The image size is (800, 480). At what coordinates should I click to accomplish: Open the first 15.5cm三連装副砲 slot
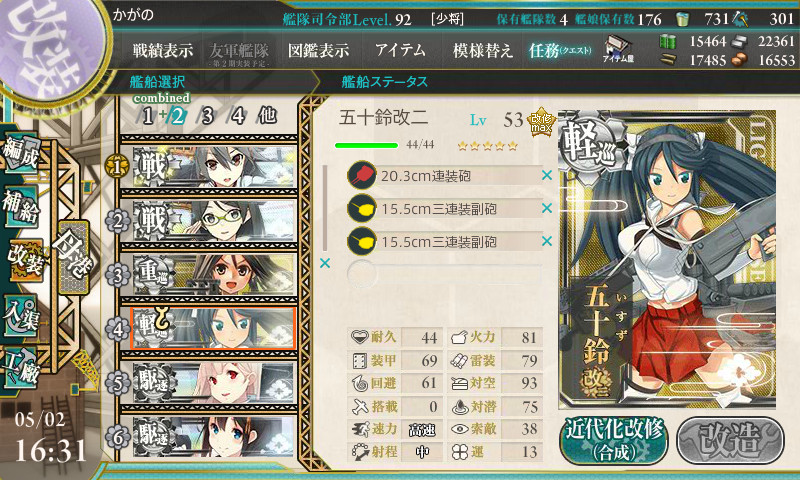[444, 208]
